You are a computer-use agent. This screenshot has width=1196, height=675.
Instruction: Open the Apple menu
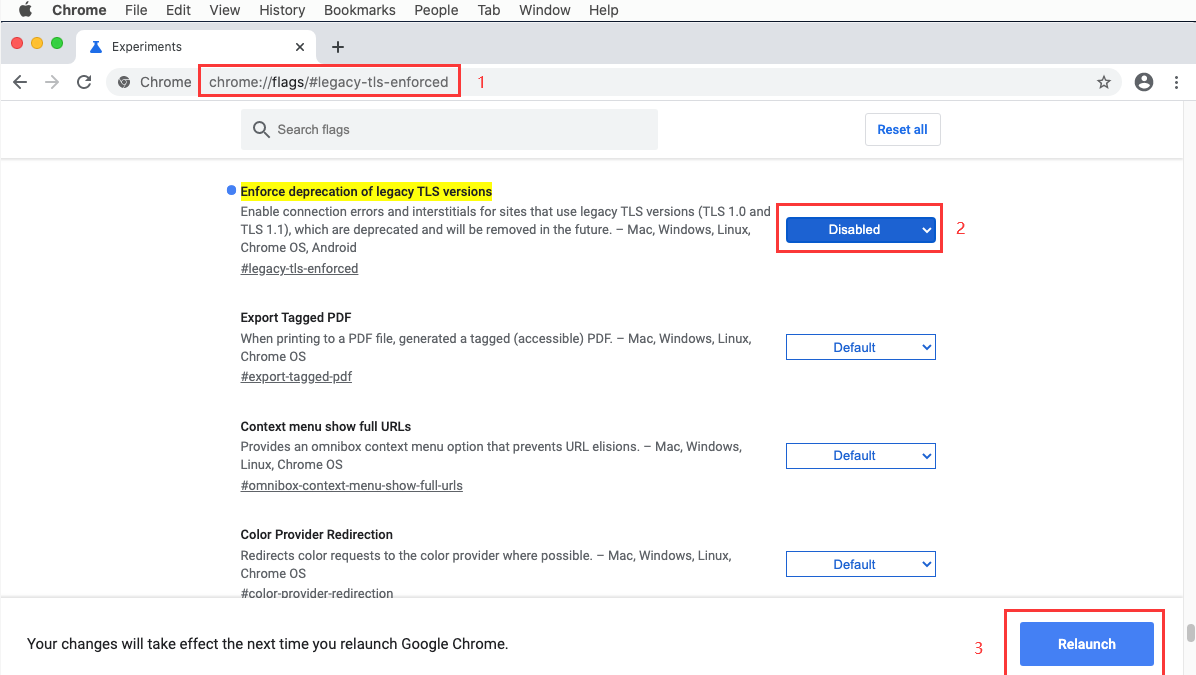[25, 10]
